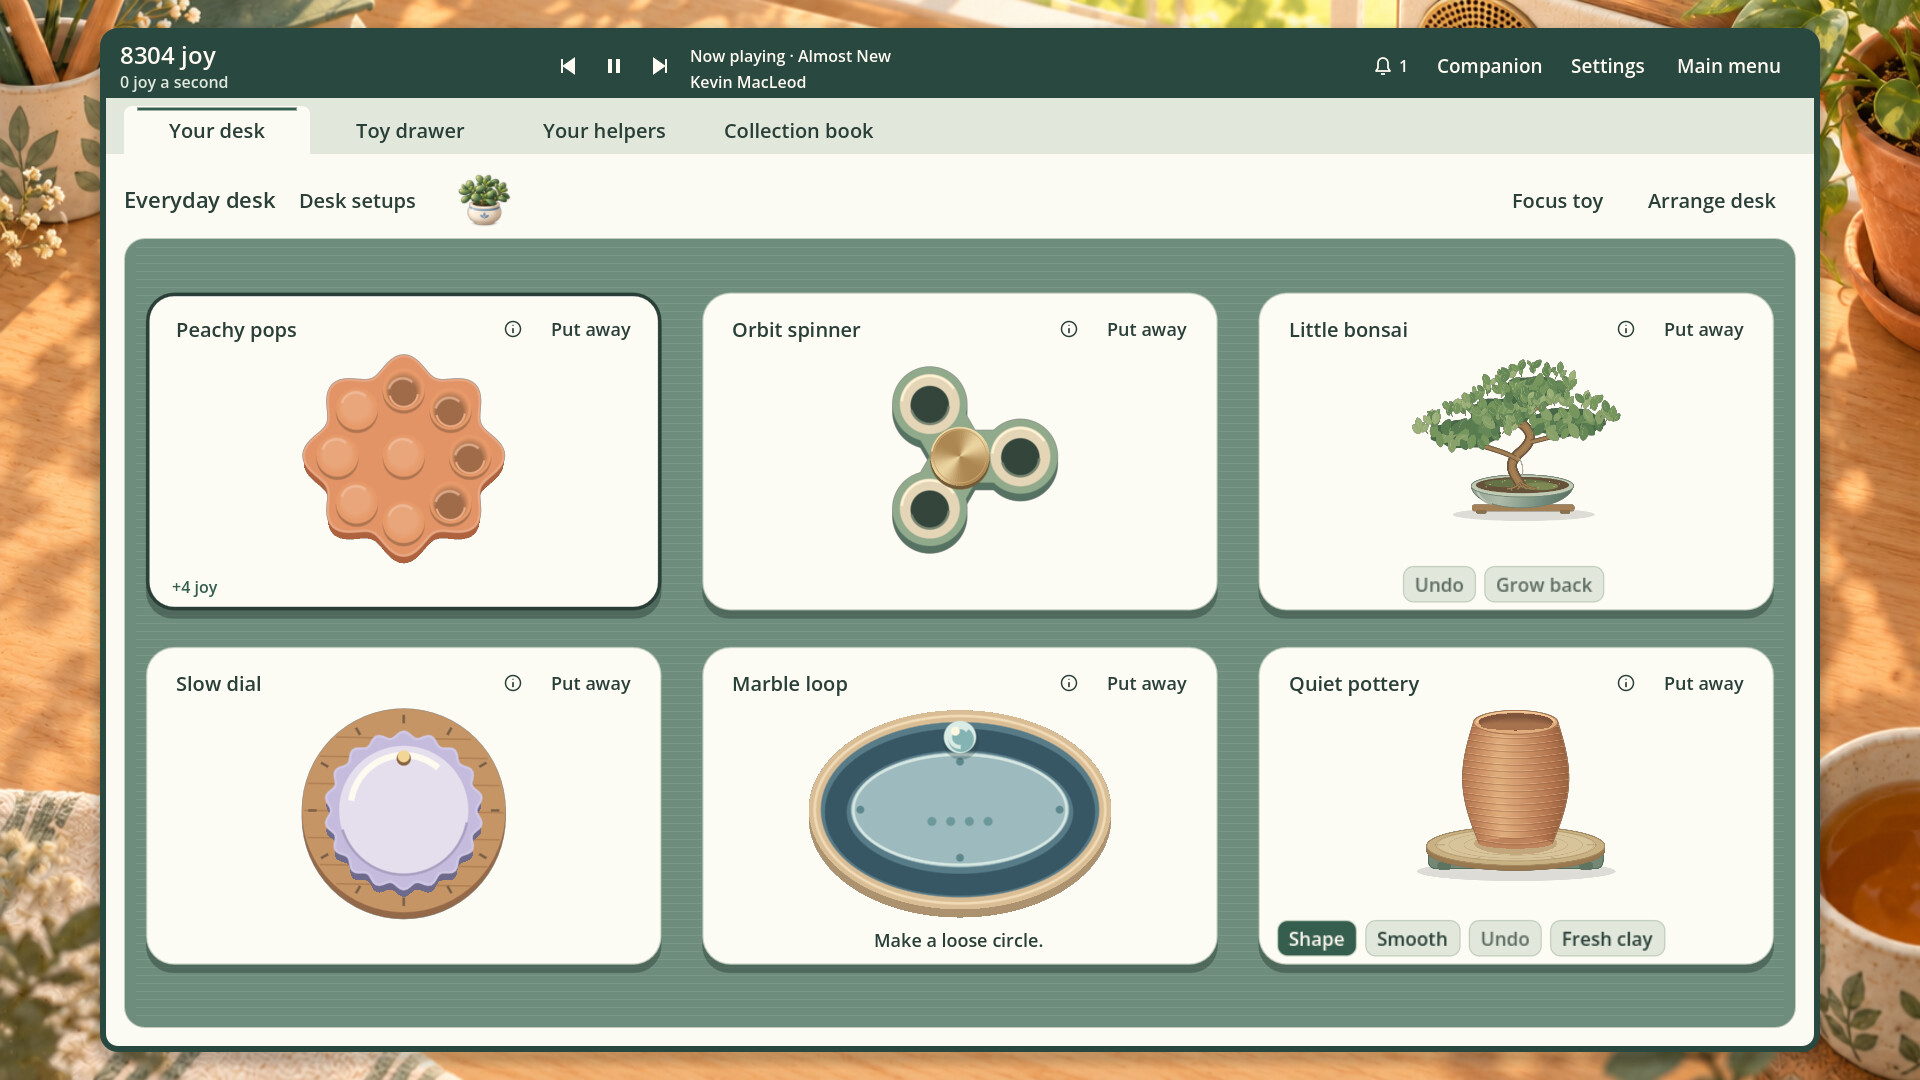The height and width of the screenshot is (1080, 1920).
Task: Click Grow back on the bonsai
Action: coord(1544,585)
